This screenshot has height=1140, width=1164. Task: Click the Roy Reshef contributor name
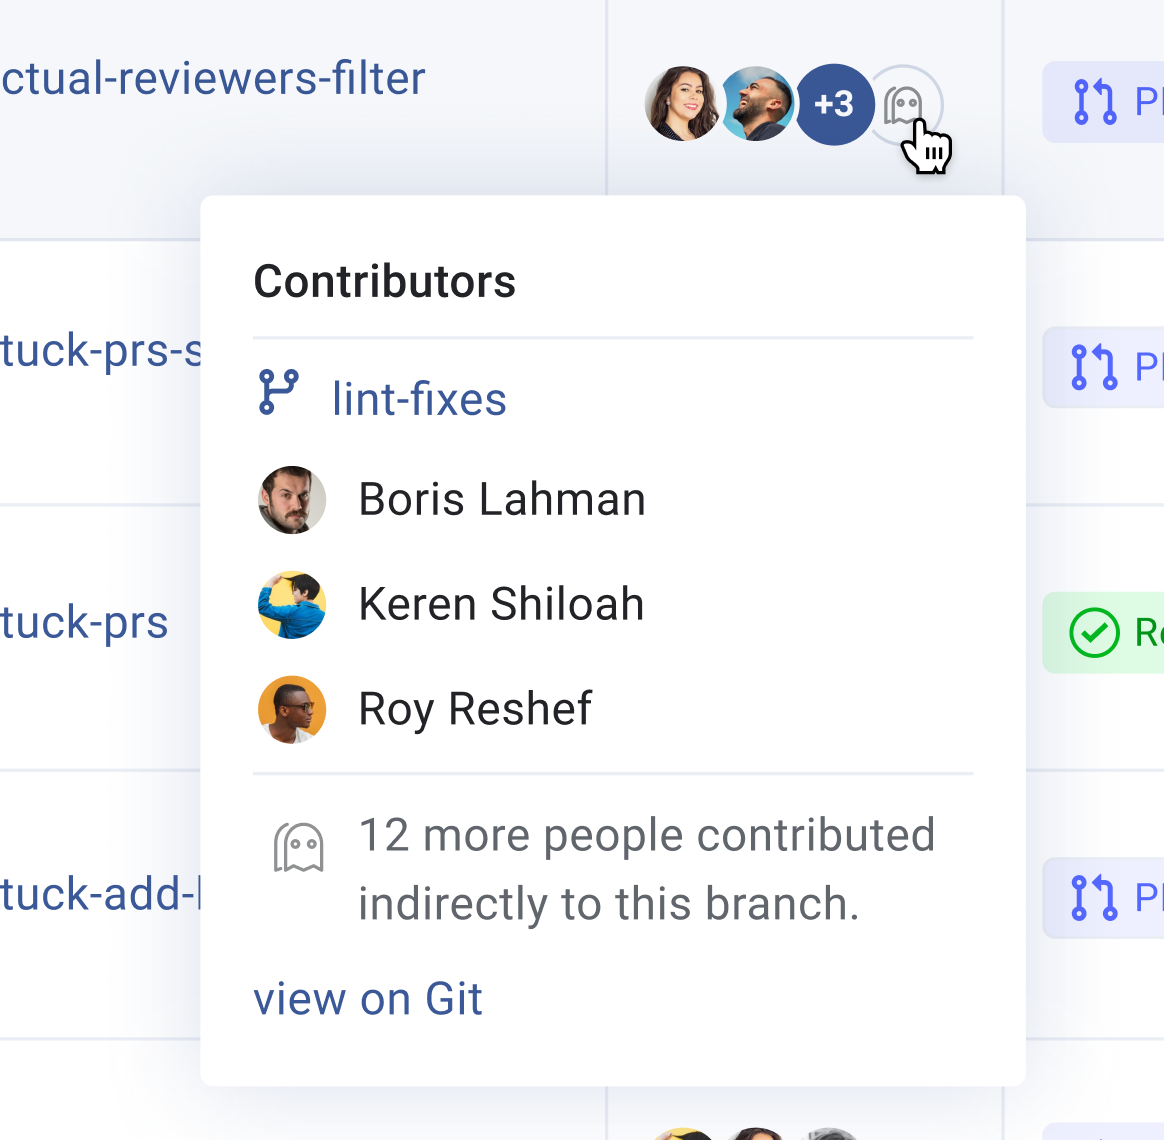(x=475, y=710)
